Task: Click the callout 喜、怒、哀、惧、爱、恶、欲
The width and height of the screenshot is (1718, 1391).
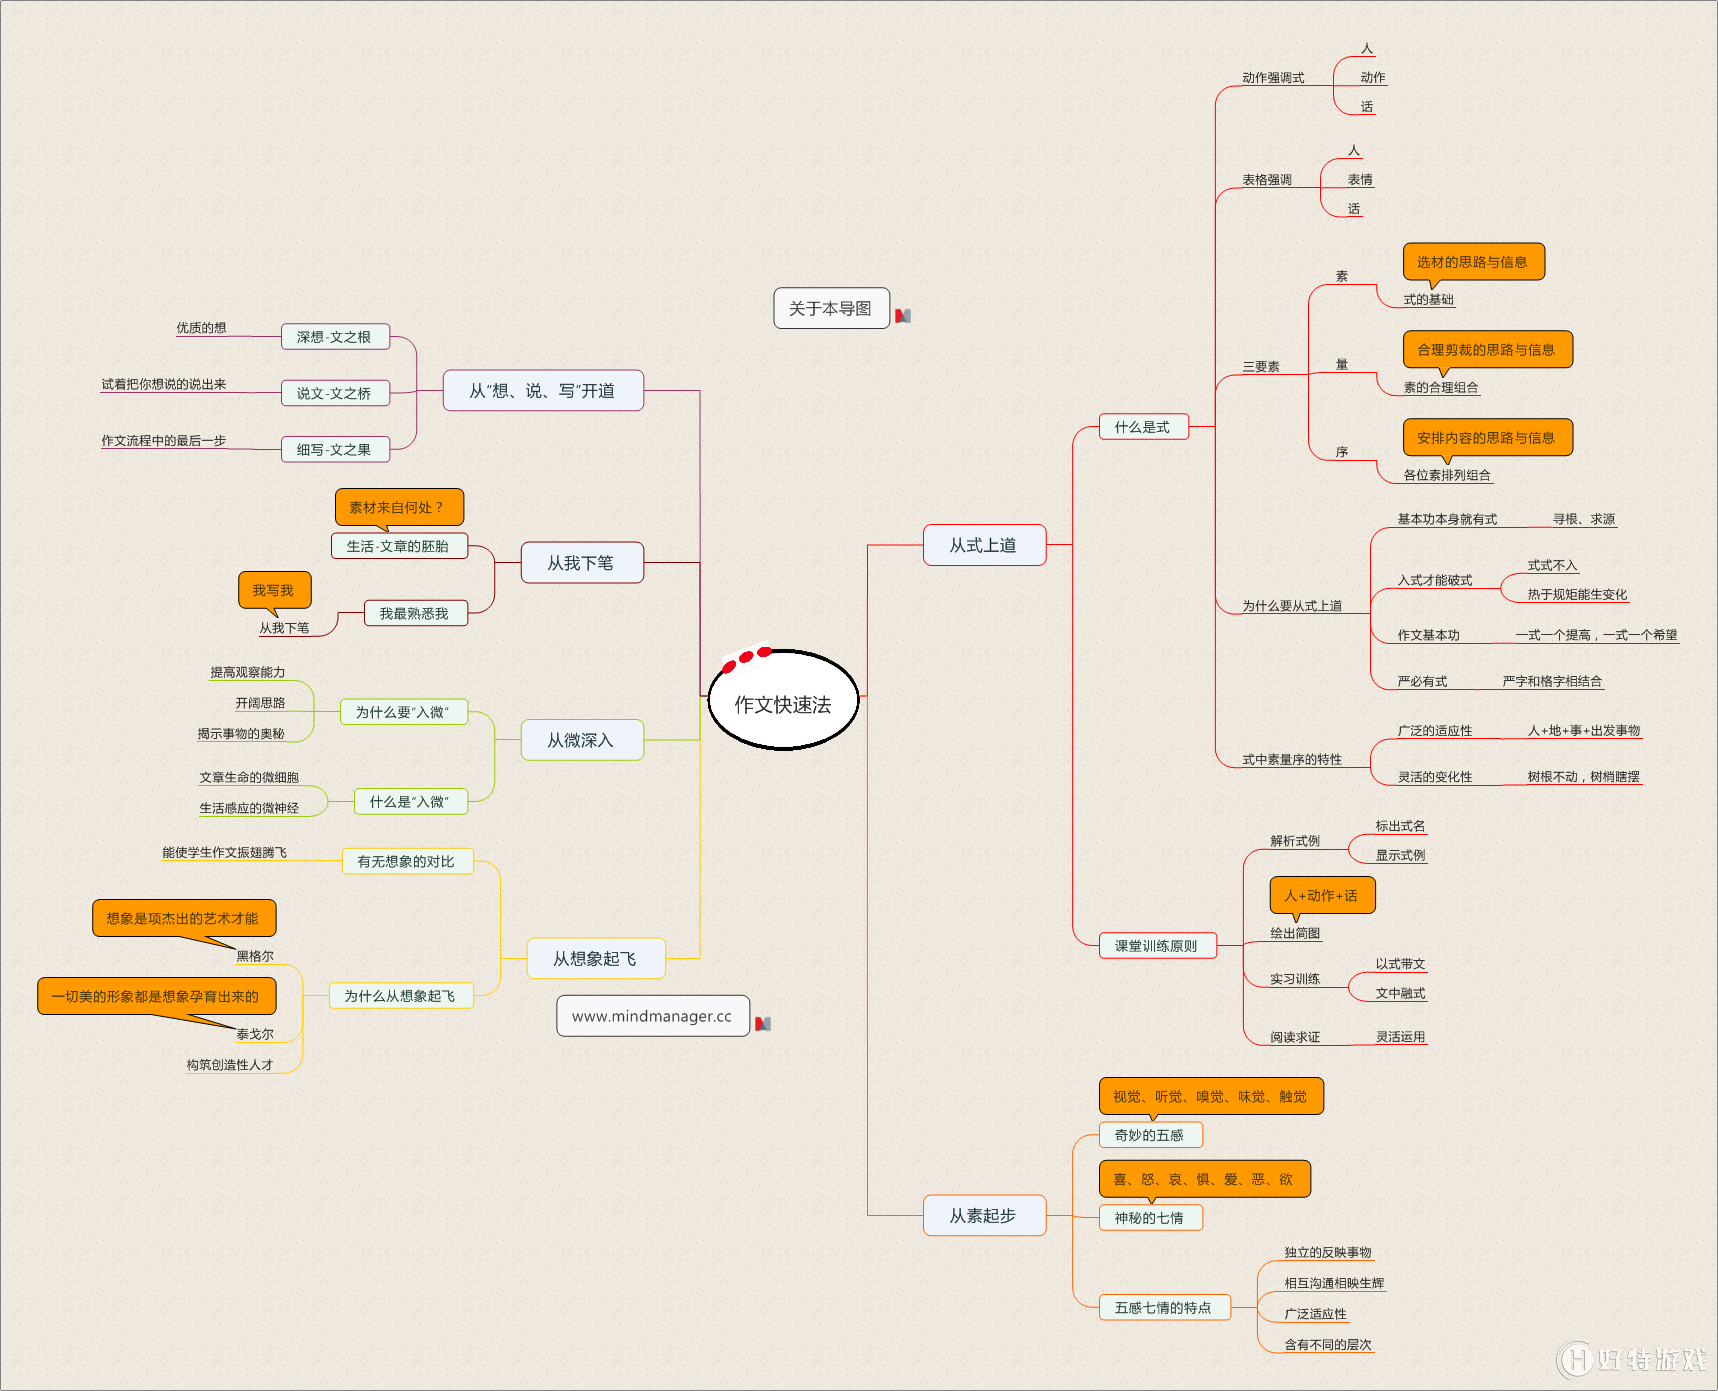Action: [1205, 1179]
